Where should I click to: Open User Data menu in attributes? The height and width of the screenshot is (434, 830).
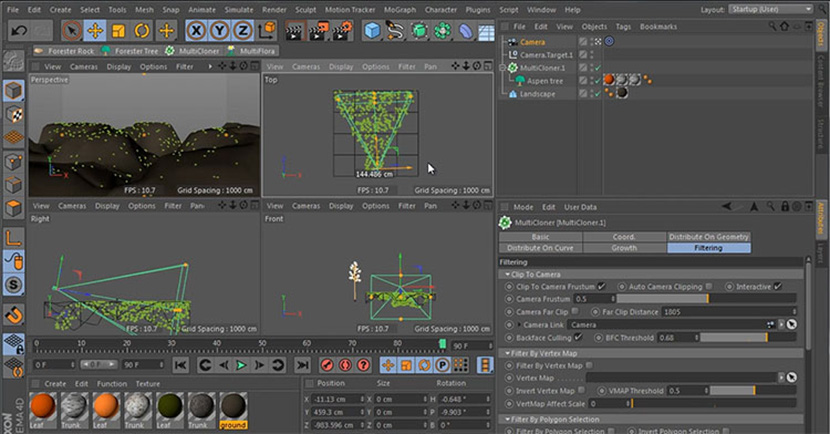(580, 207)
